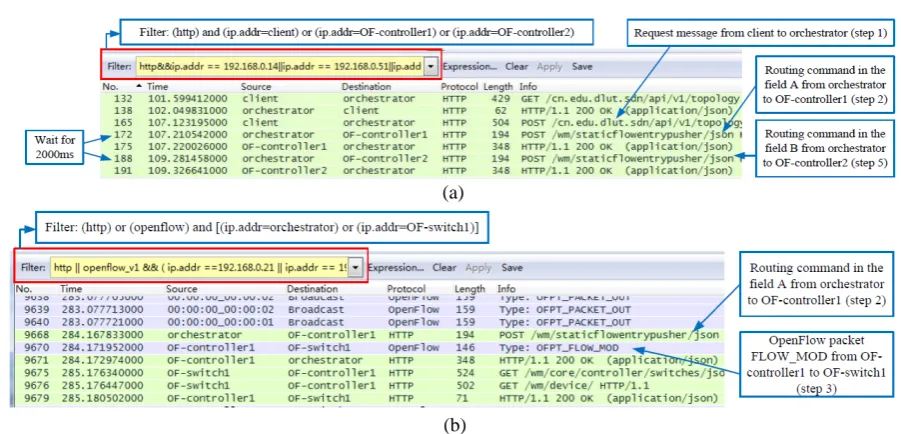Viewport: 901px width, 434px height.
Task: Select packet number 175
Action: [421, 147]
